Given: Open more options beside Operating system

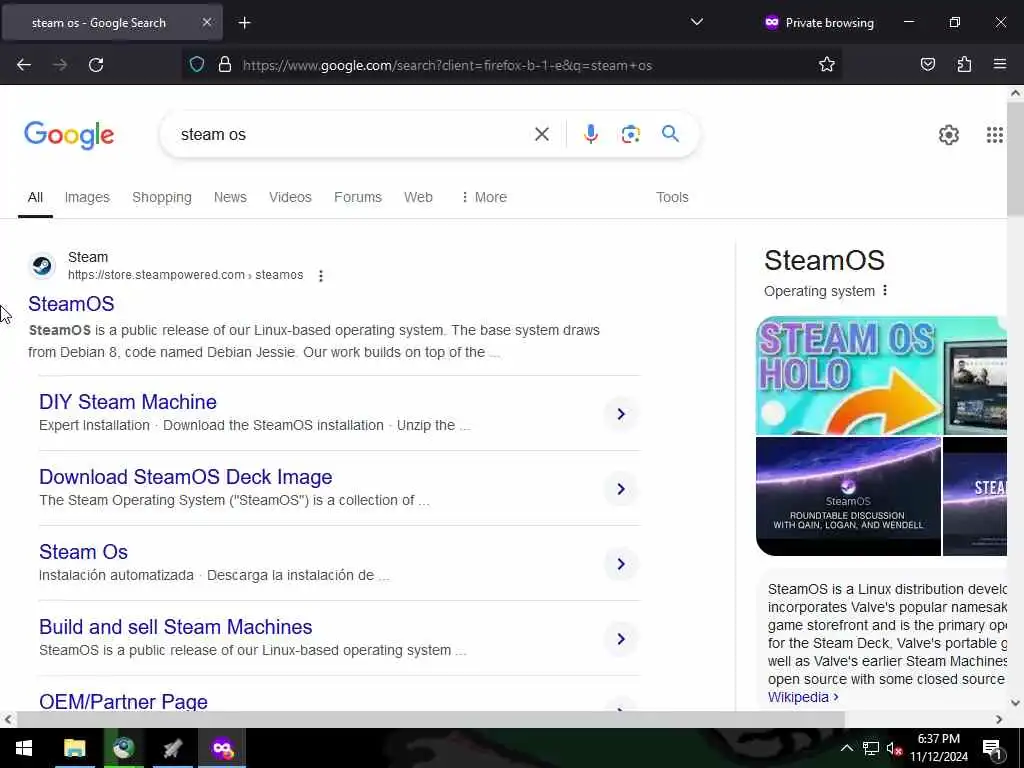Looking at the screenshot, I should click(885, 291).
